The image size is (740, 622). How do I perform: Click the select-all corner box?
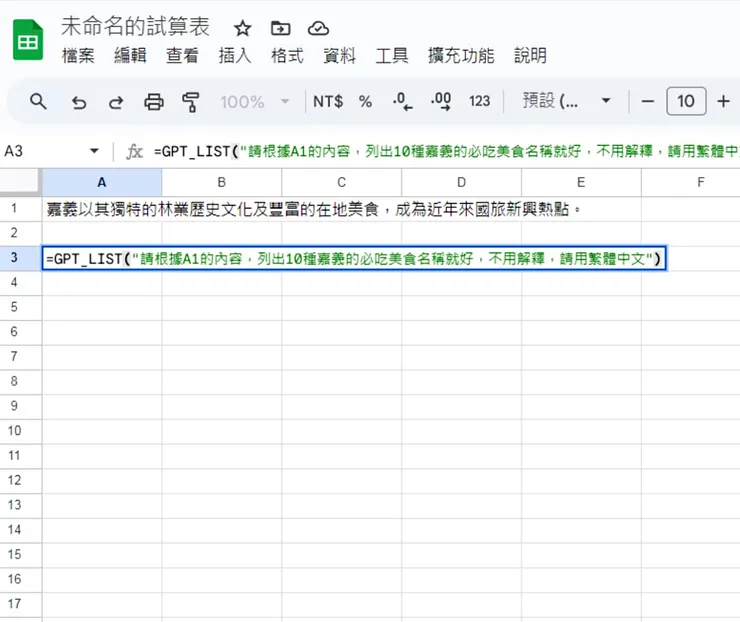pos(19,181)
